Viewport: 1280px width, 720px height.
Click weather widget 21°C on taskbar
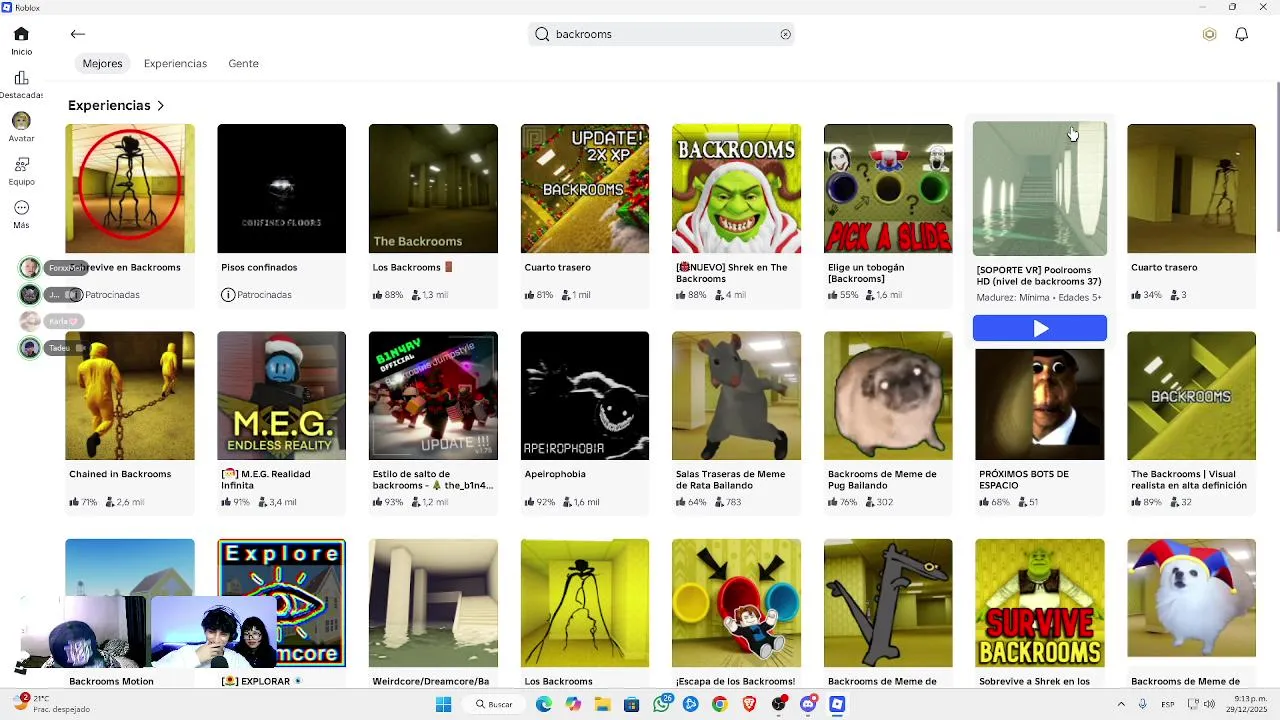click(52, 704)
